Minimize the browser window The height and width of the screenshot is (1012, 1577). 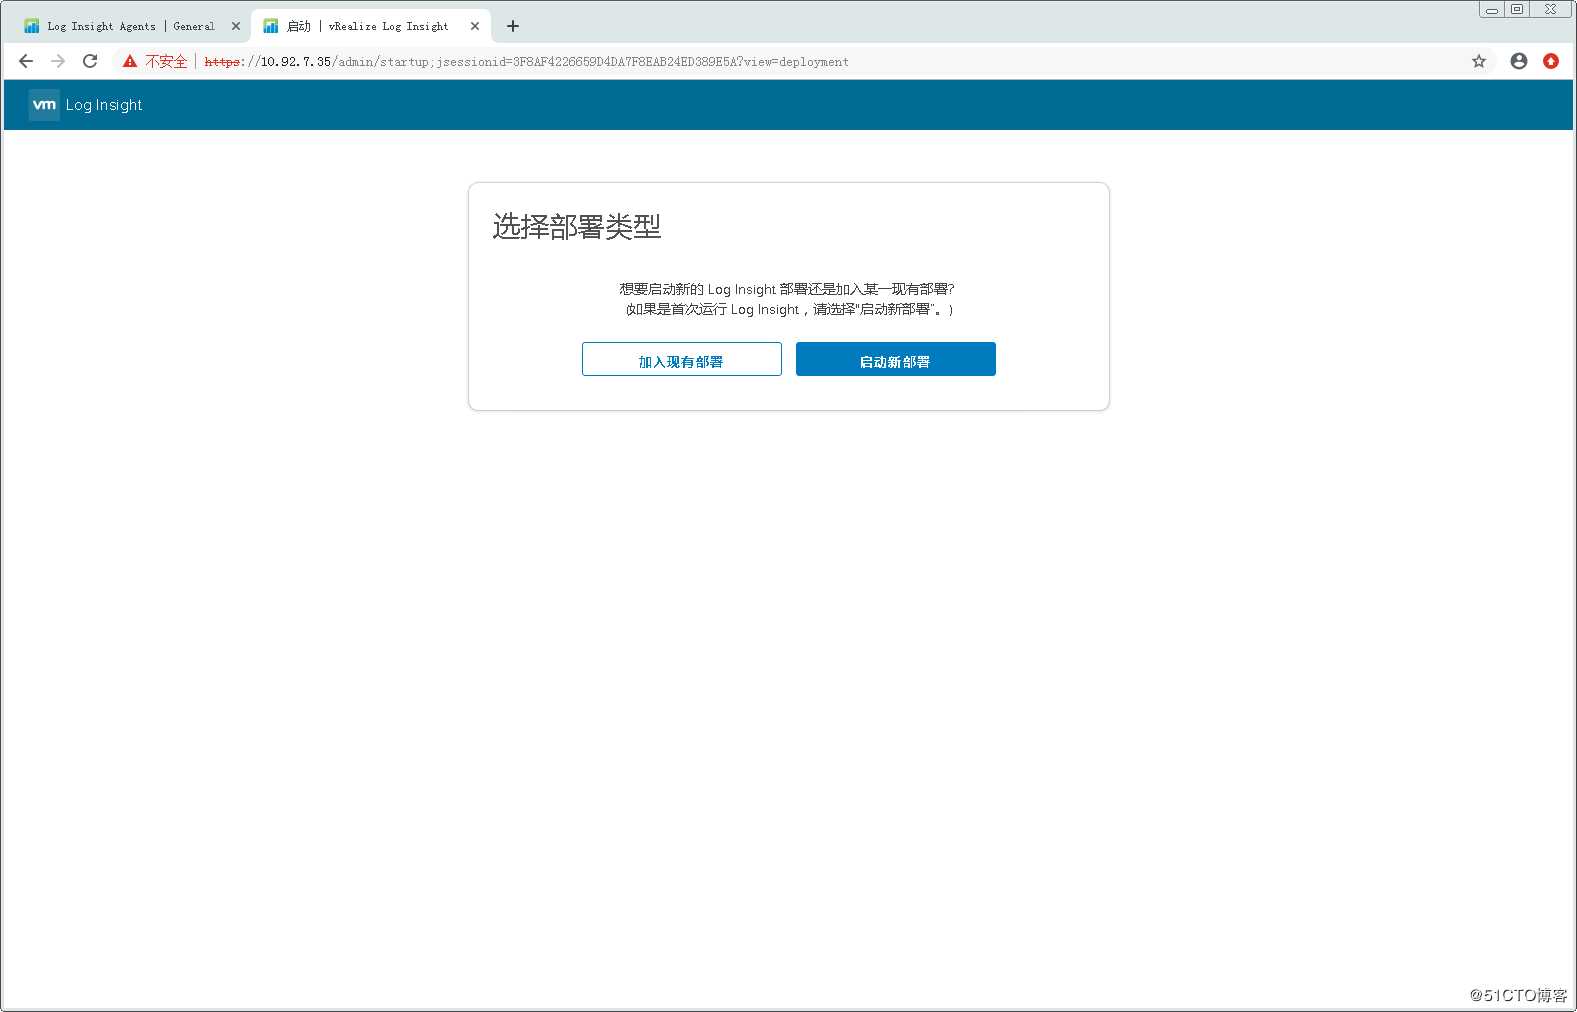[x=1492, y=10]
